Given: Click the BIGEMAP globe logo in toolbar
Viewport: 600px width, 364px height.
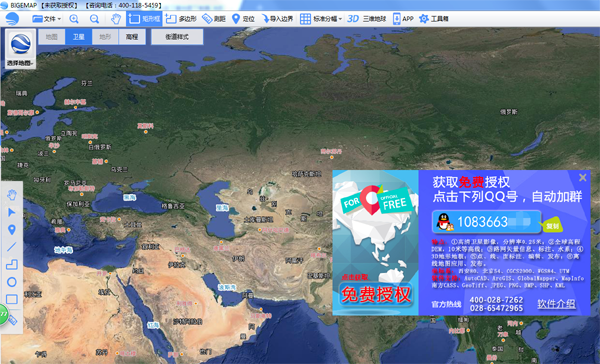Looking at the screenshot, I should point(12,18).
